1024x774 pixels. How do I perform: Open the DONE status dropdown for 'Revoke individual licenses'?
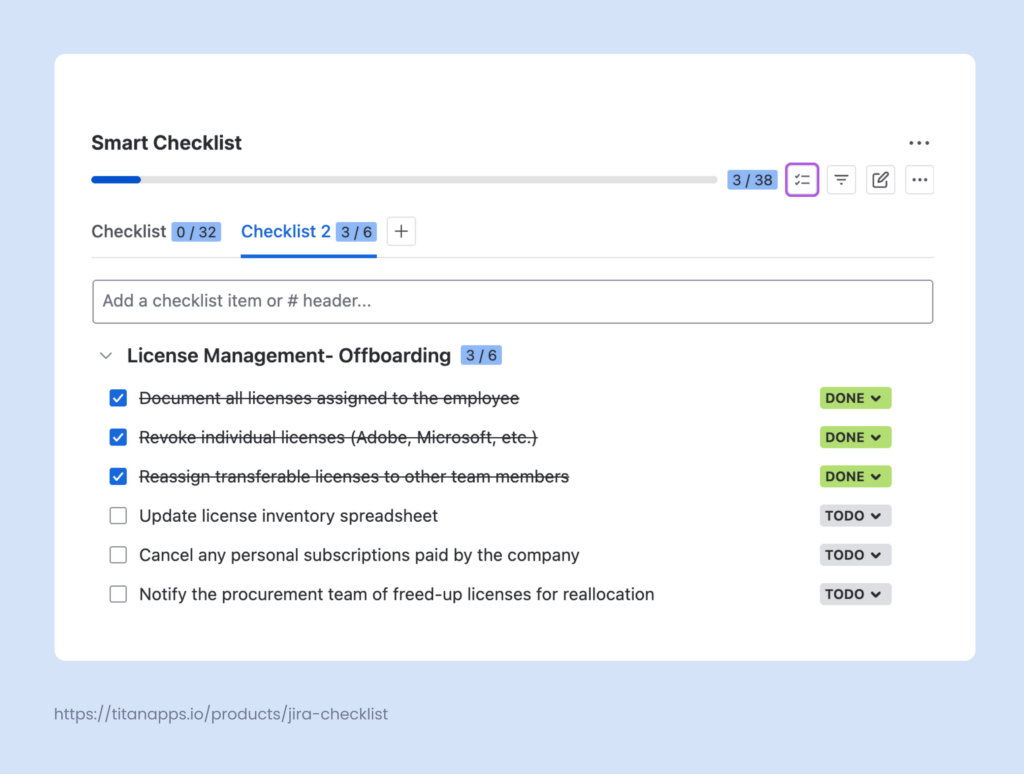855,437
